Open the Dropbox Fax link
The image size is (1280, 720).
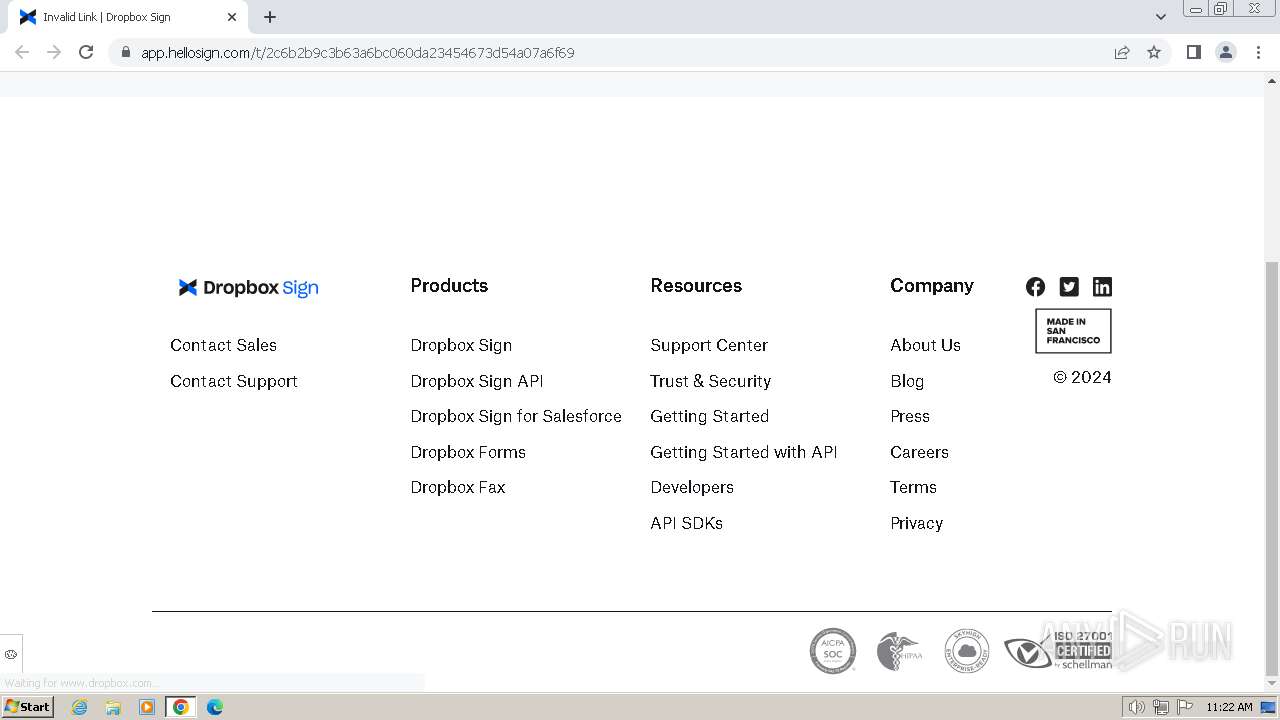click(458, 487)
